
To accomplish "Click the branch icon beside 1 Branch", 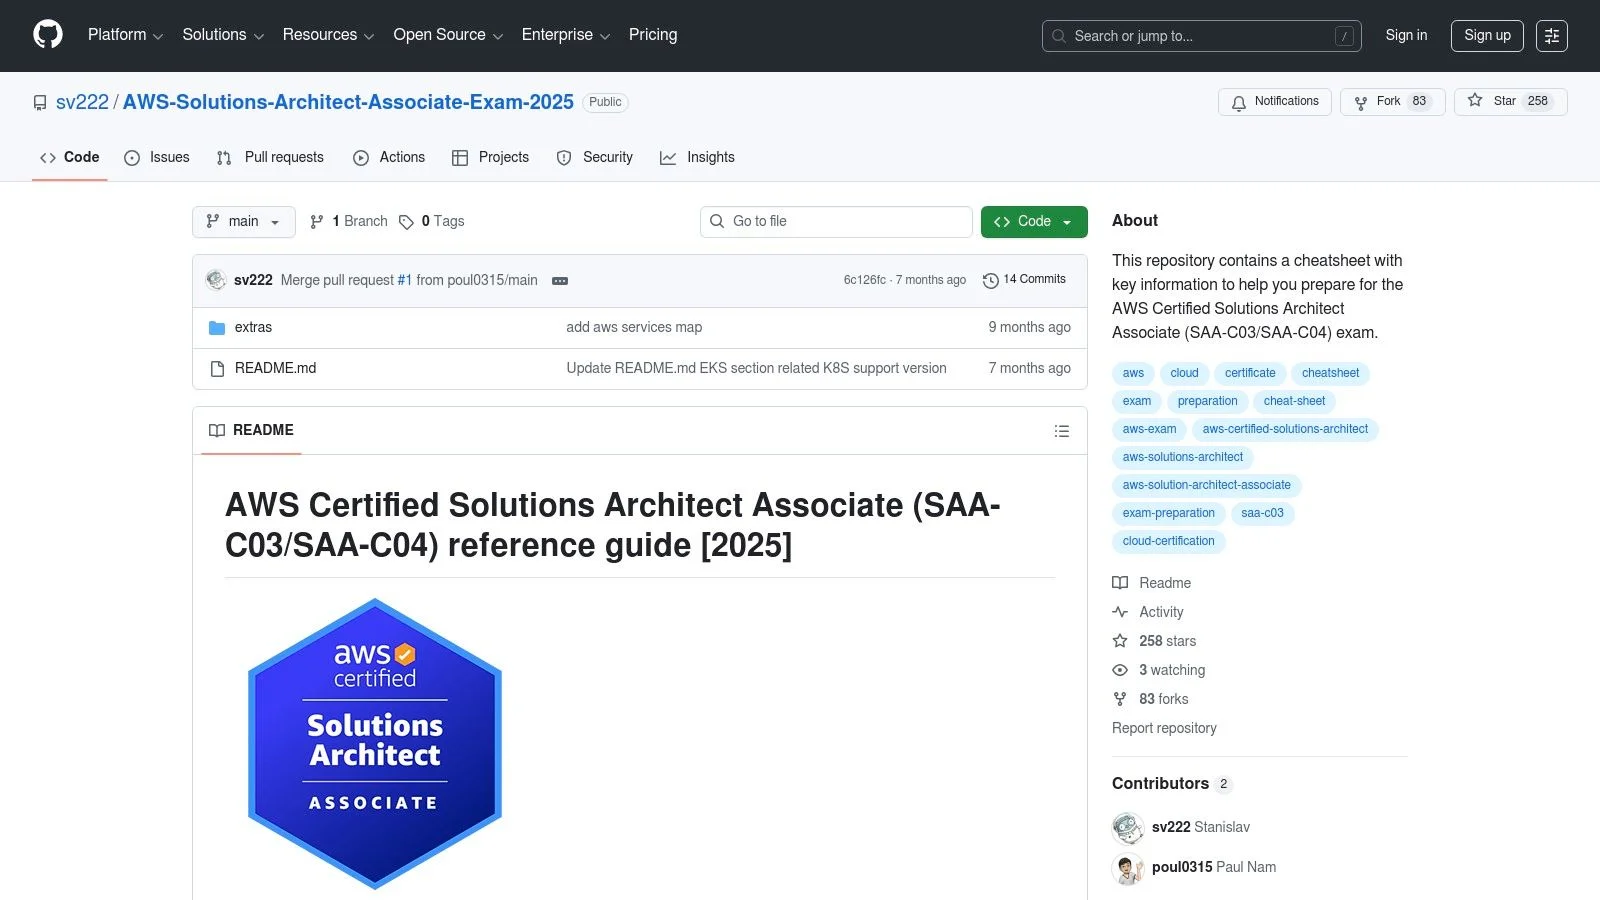I will coord(317,222).
